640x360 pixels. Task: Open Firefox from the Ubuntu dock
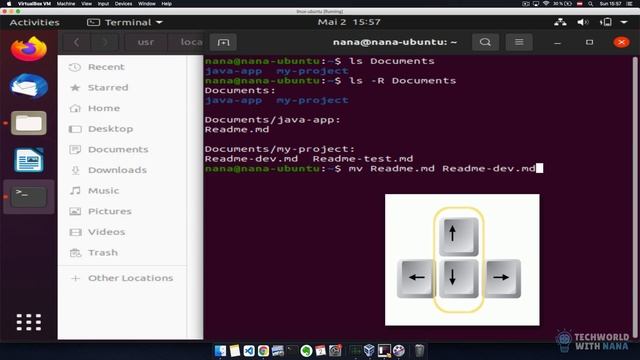[x=29, y=49]
